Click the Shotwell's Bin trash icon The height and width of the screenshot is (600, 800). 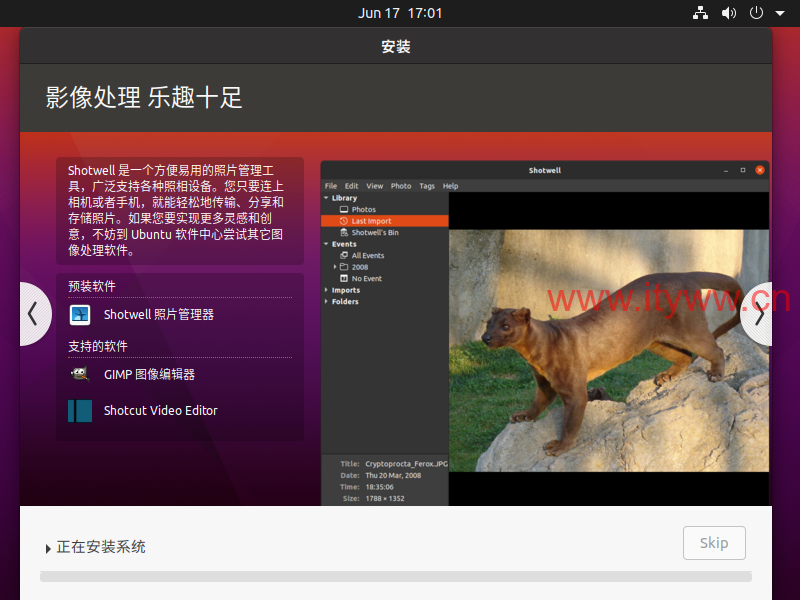[x=344, y=233]
